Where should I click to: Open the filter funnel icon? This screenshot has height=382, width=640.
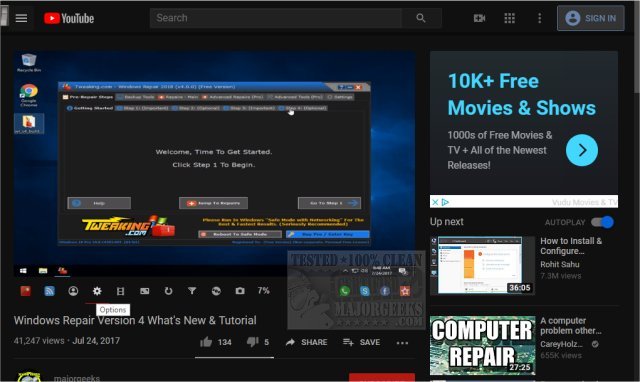tap(192, 291)
